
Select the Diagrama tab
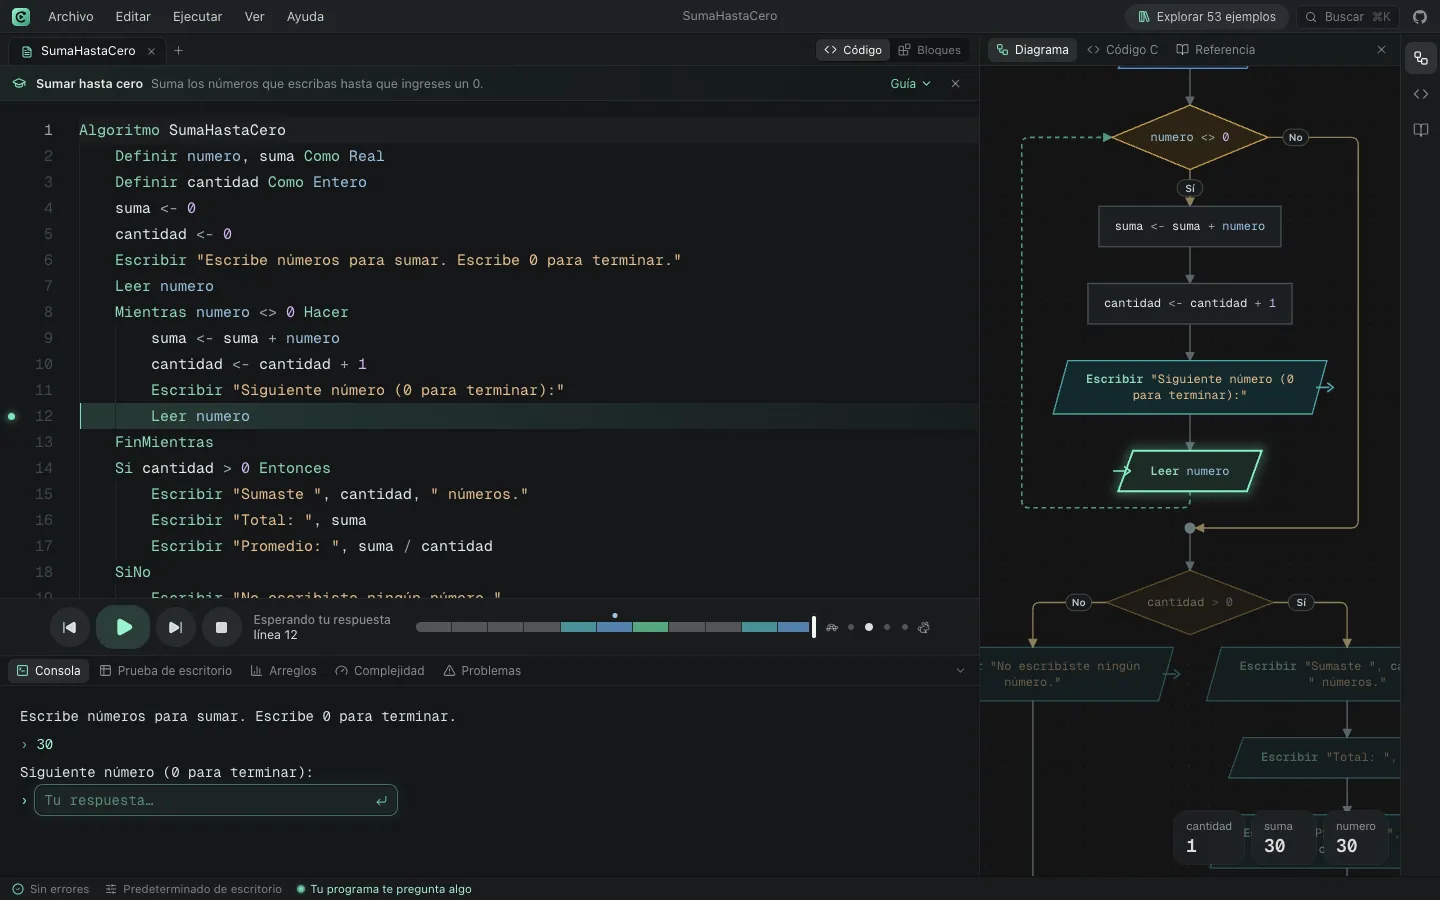[1032, 50]
